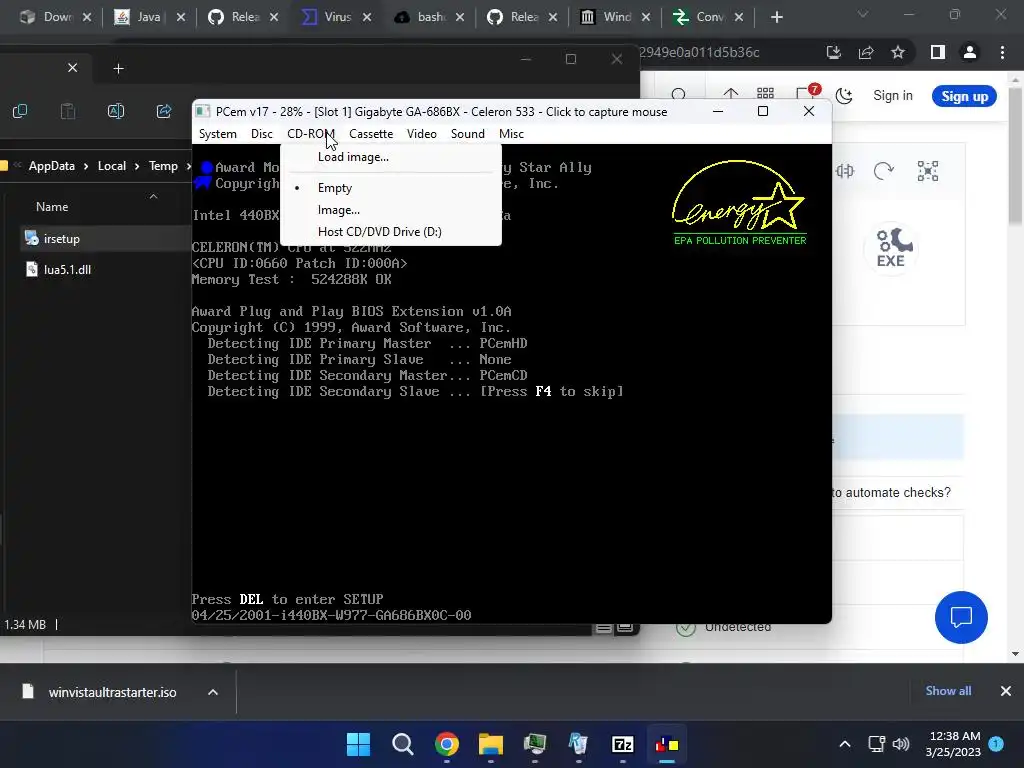1024x768 pixels.
Task: Click the share icon in File Explorer toolbar
Action: [x=164, y=112]
